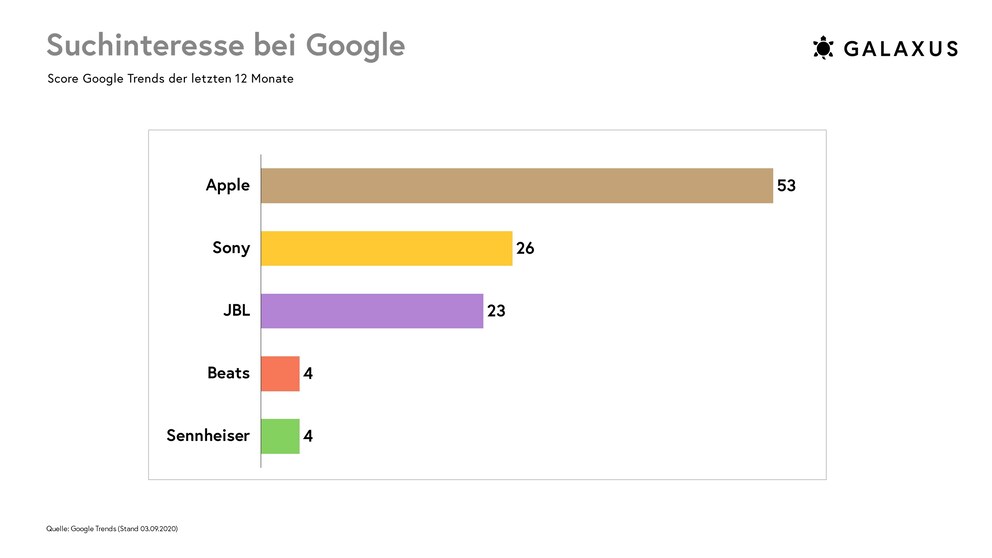The width and height of the screenshot is (992, 558).
Task: Click the value 53 next to Apple
Action: tap(786, 185)
